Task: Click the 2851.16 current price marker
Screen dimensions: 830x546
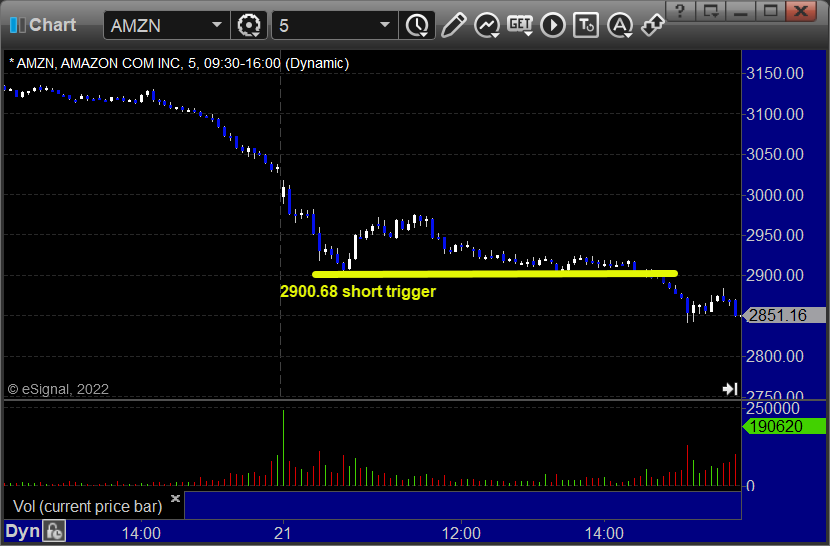Action: coord(783,316)
